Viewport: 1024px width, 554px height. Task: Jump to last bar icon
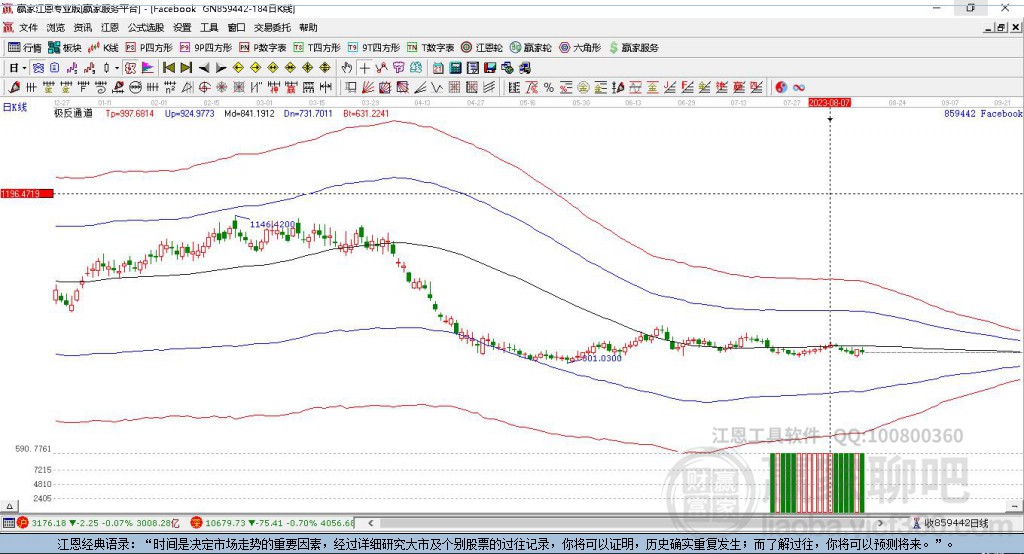(x=186, y=68)
